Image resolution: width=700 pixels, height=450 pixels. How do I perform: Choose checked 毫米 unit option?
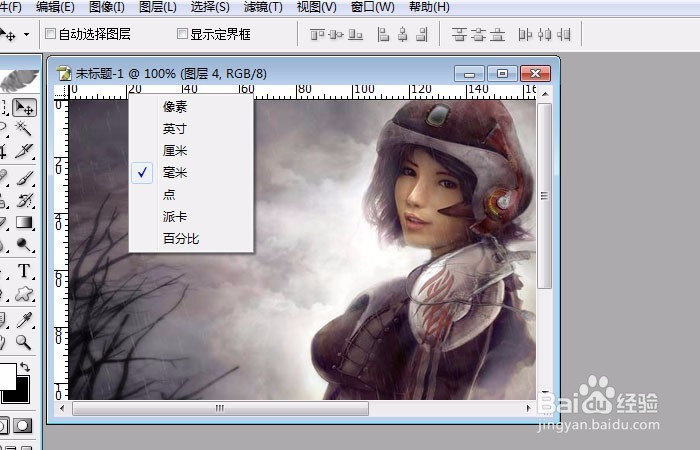(x=191, y=172)
